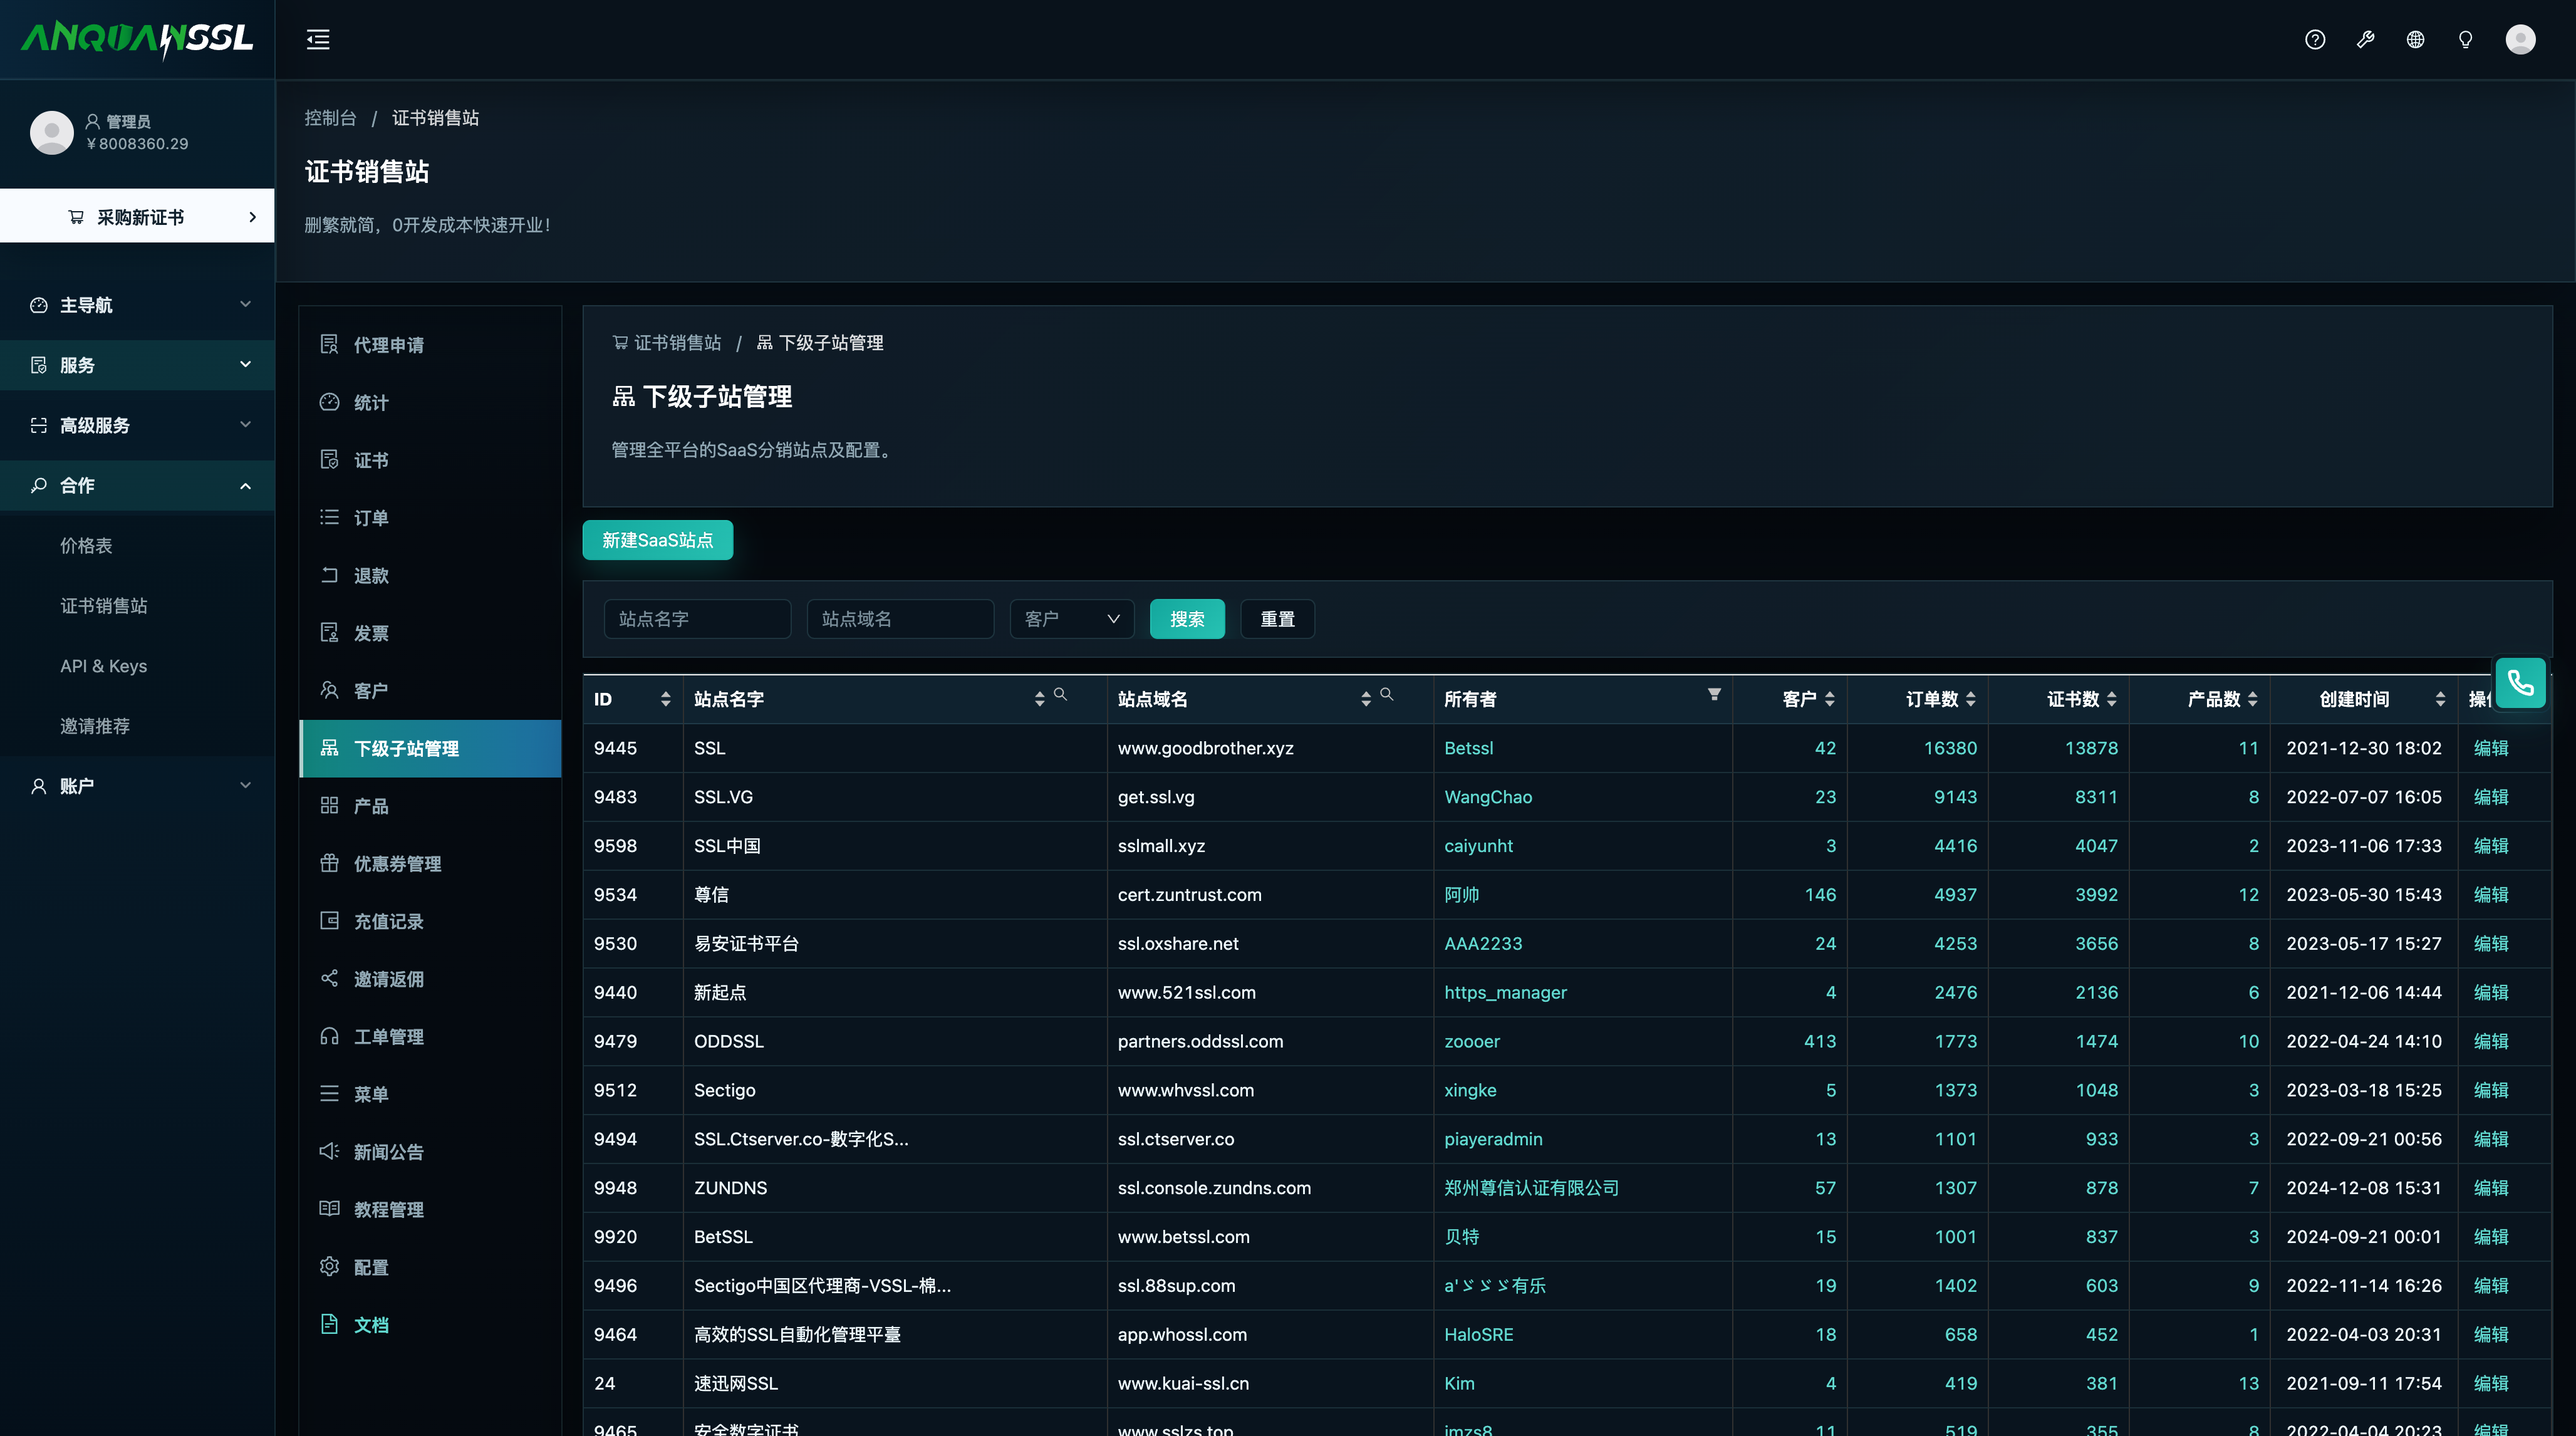2576x1436 pixels.
Task: Expand the 主导航 sidebar section
Action: 137,305
